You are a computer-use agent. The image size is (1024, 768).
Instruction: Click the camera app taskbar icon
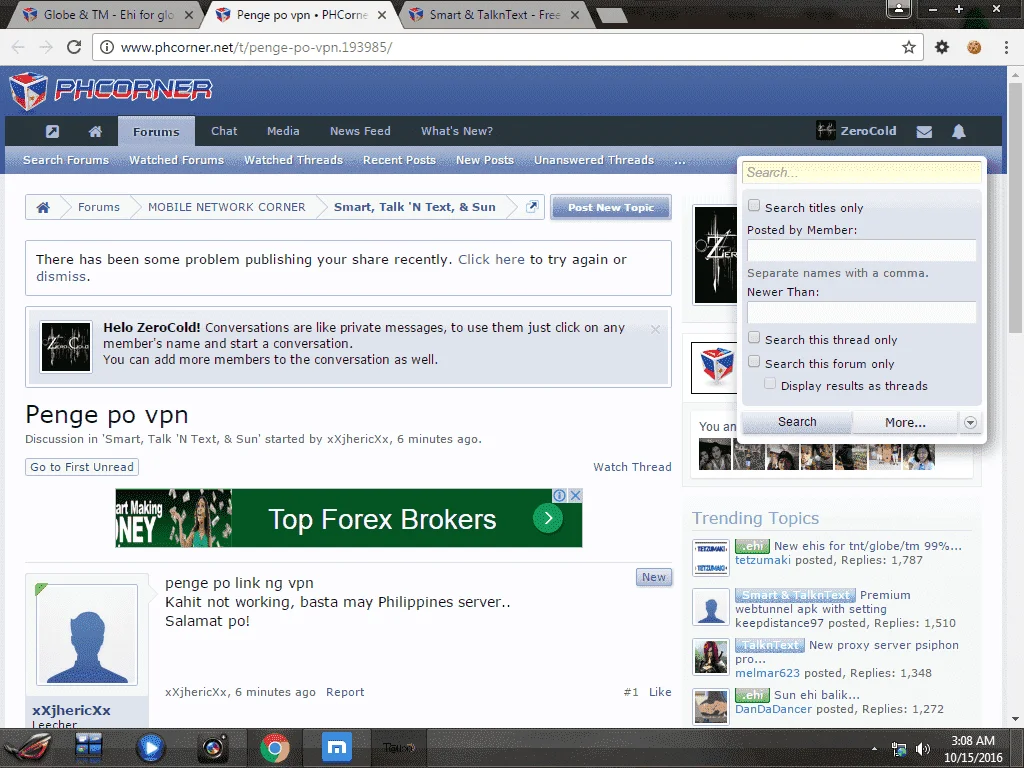pos(213,748)
